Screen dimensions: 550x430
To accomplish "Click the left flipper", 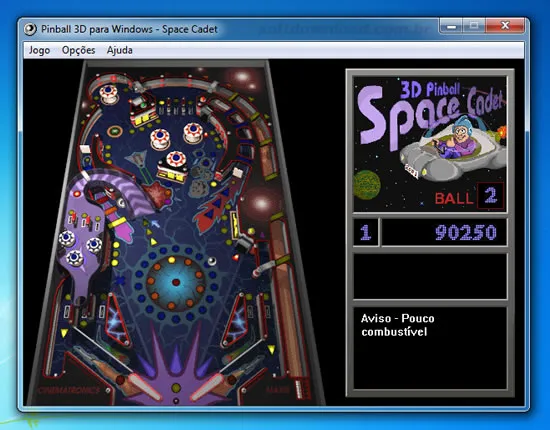I will coord(144,386).
